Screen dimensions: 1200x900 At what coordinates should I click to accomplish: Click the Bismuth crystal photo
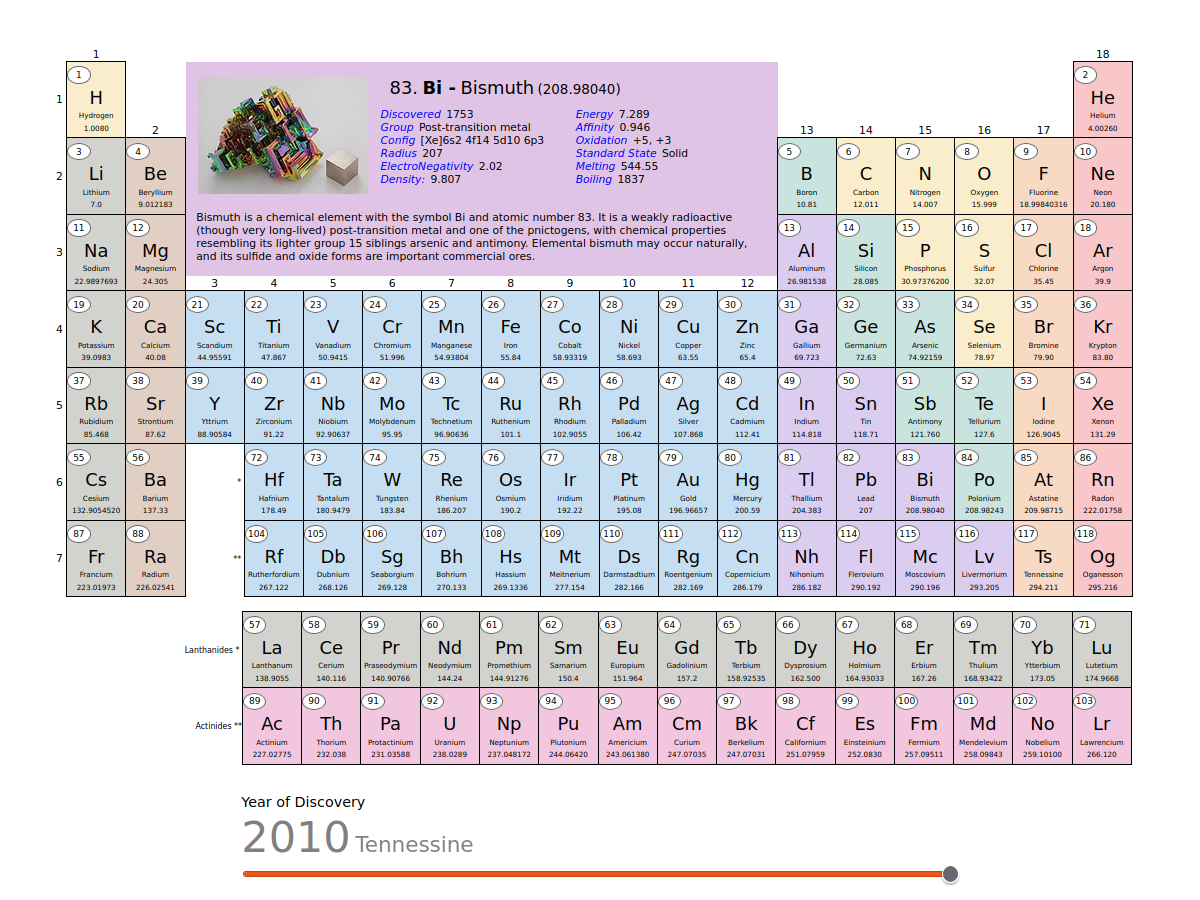tap(283, 136)
